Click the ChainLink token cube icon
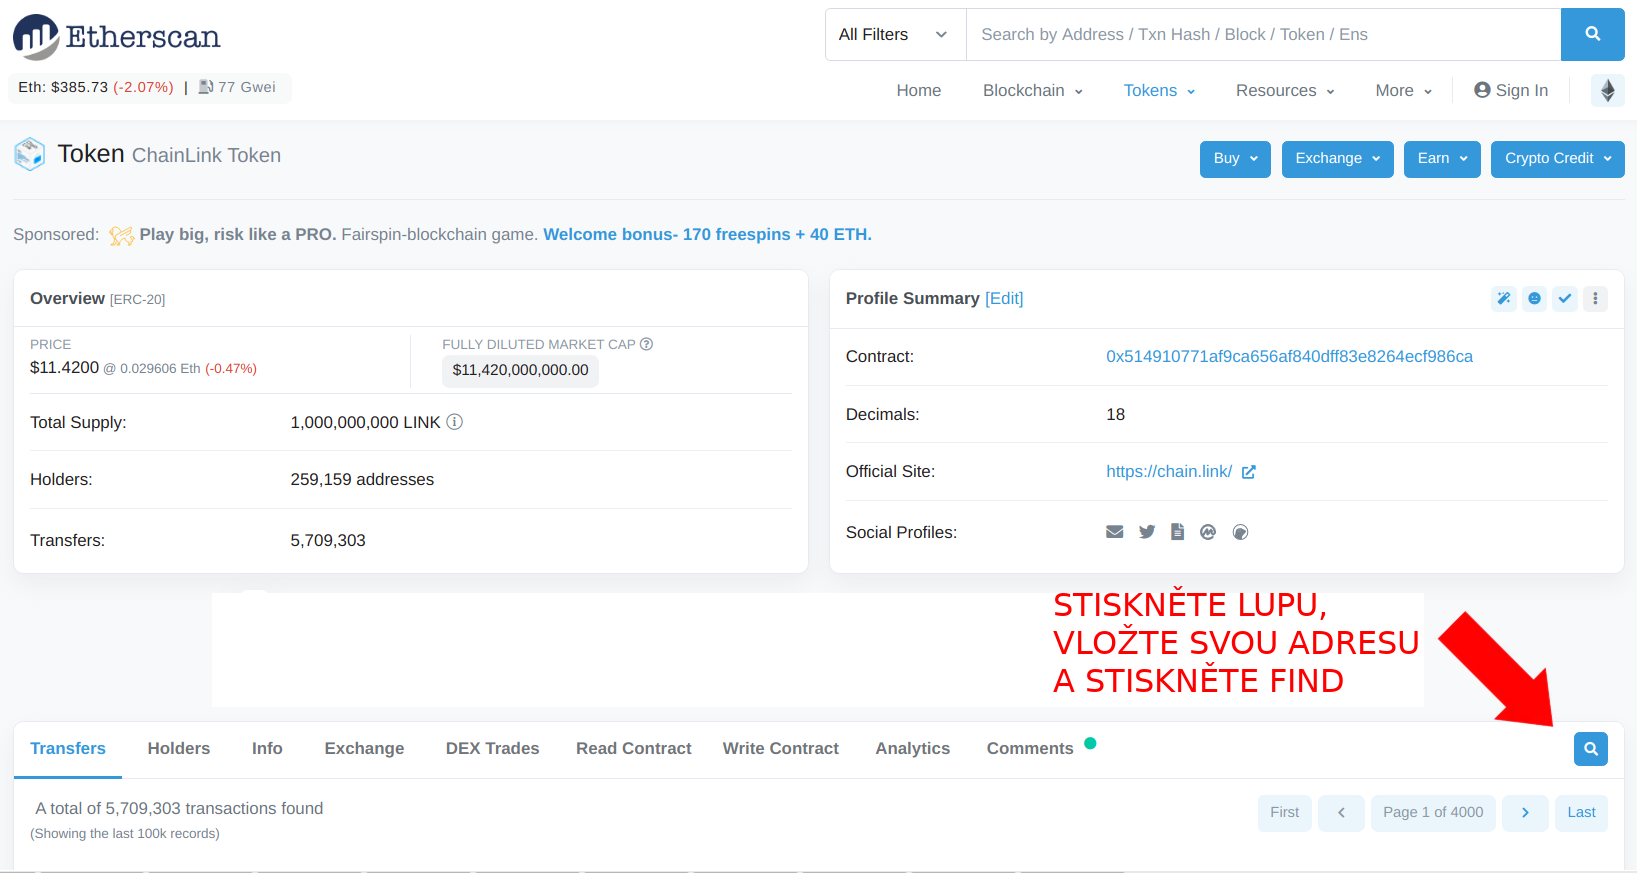 click(x=29, y=154)
